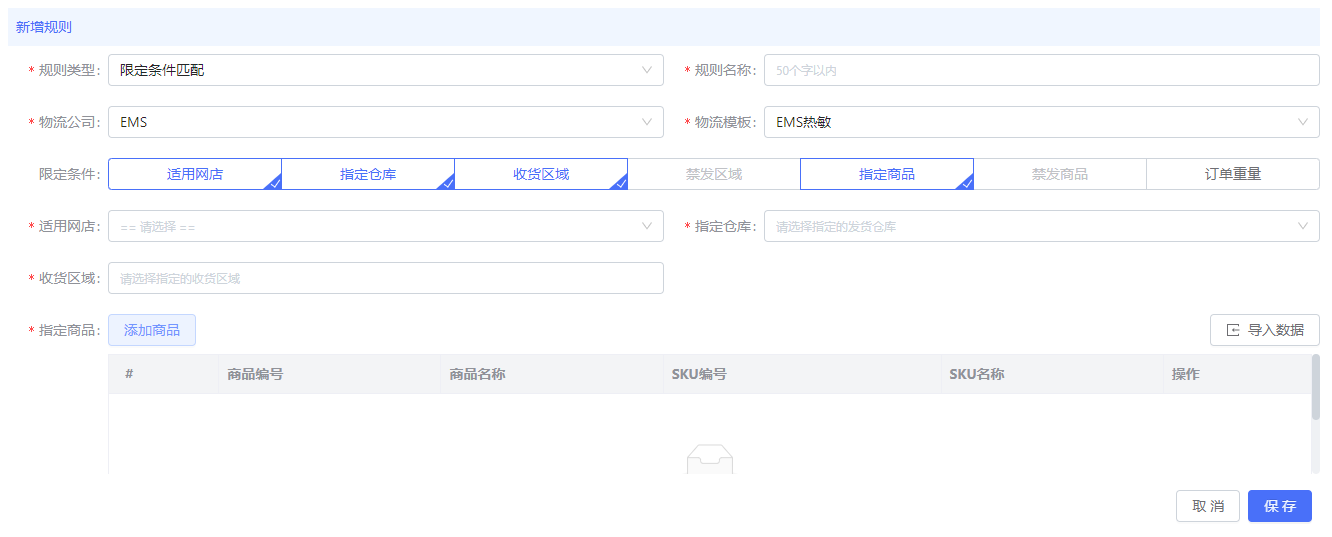Toggle the 指定仓库 condition option
The image size is (1332, 537).
coord(368,174)
